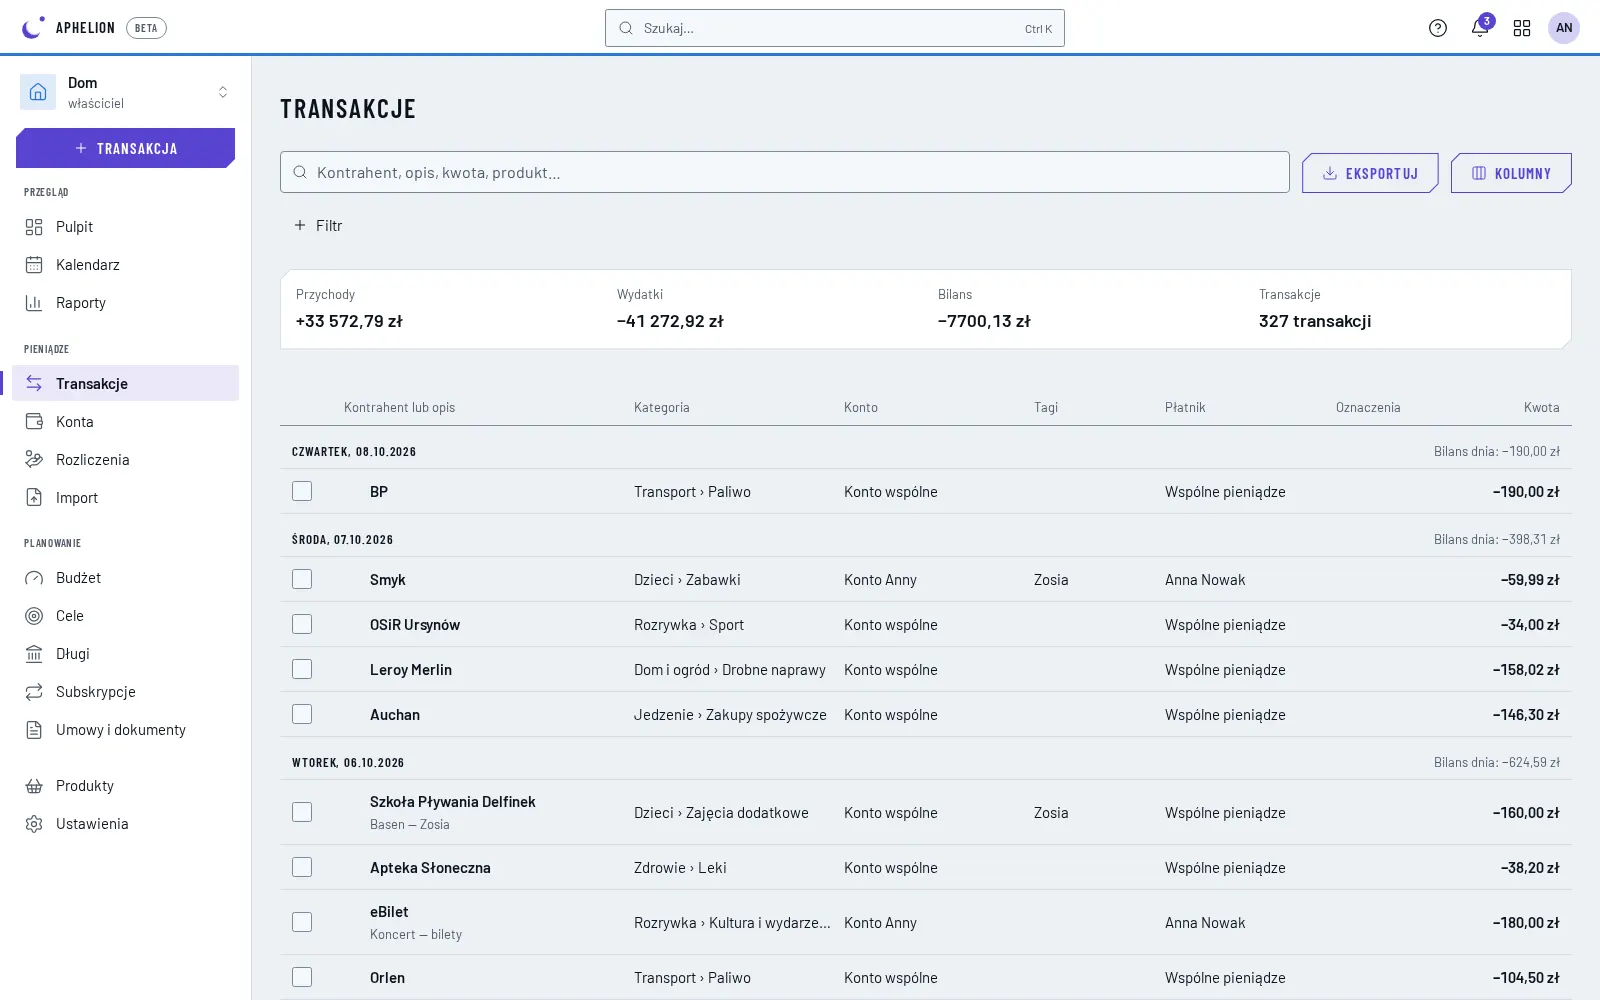Click the Transakcje arrows icon in sidebar
The height and width of the screenshot is (1000, 1600).
tap(34, 384)
